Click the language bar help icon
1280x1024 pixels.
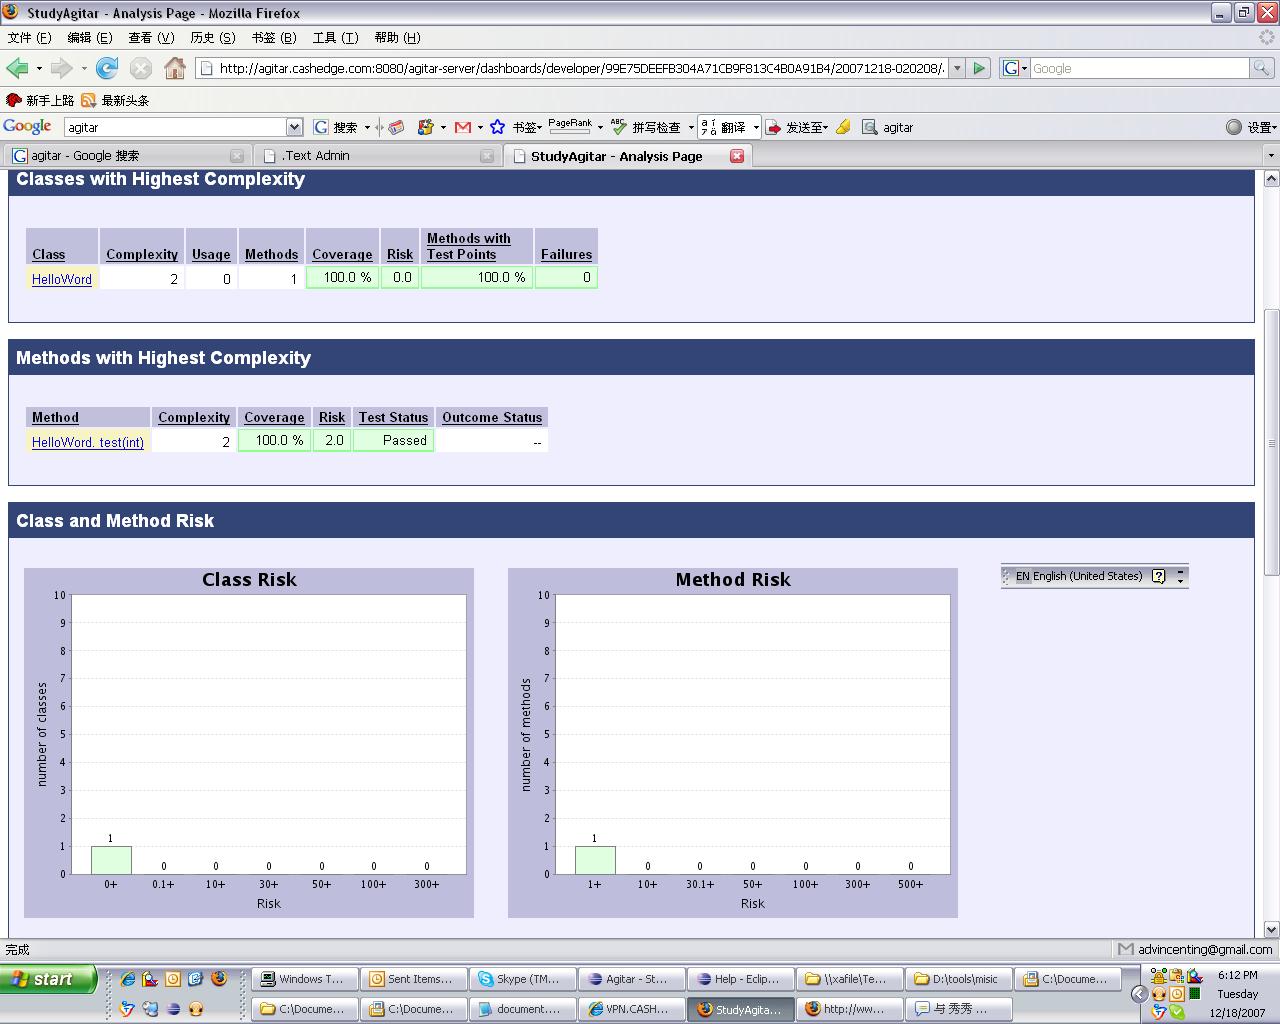(x=1158, y=576)
